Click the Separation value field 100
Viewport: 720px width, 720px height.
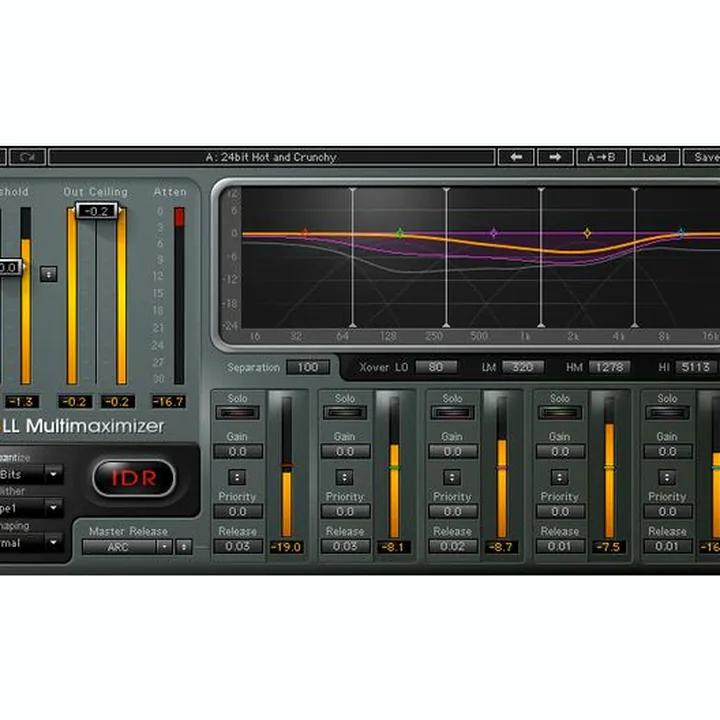(308, 367)
